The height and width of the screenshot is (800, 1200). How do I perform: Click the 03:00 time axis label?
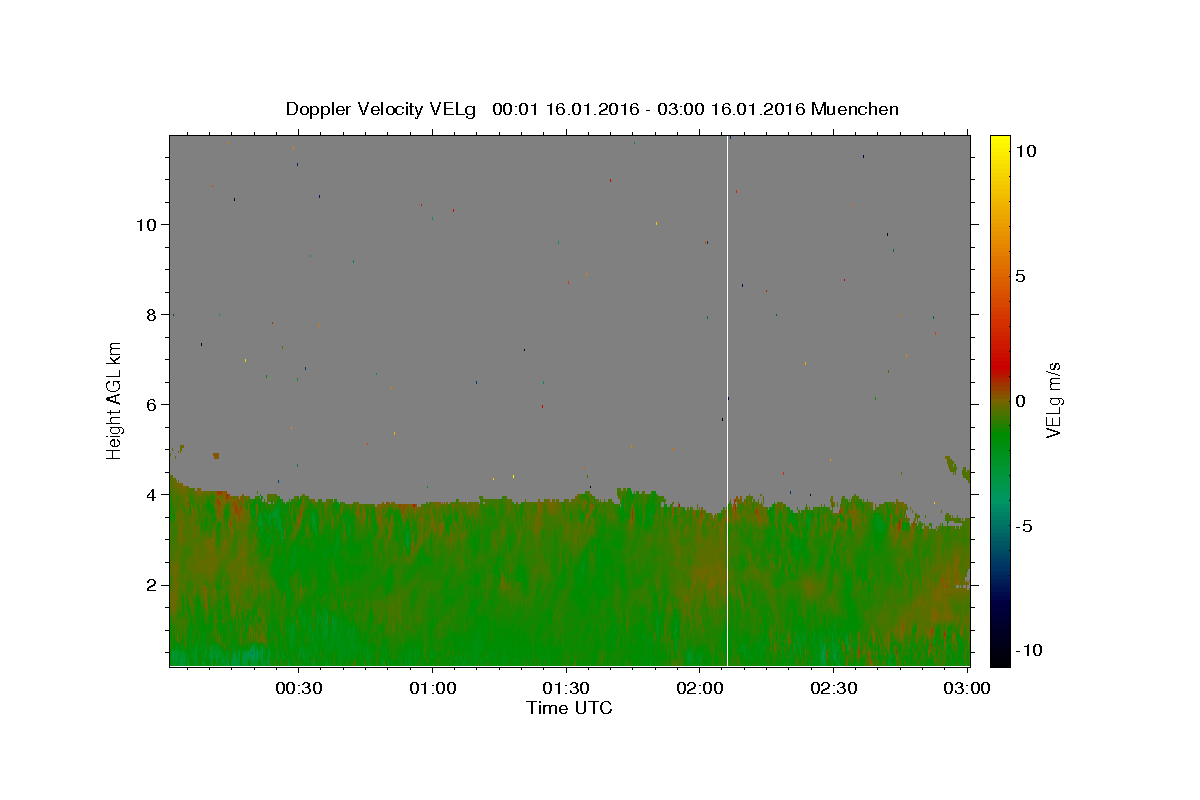point(968,688)
